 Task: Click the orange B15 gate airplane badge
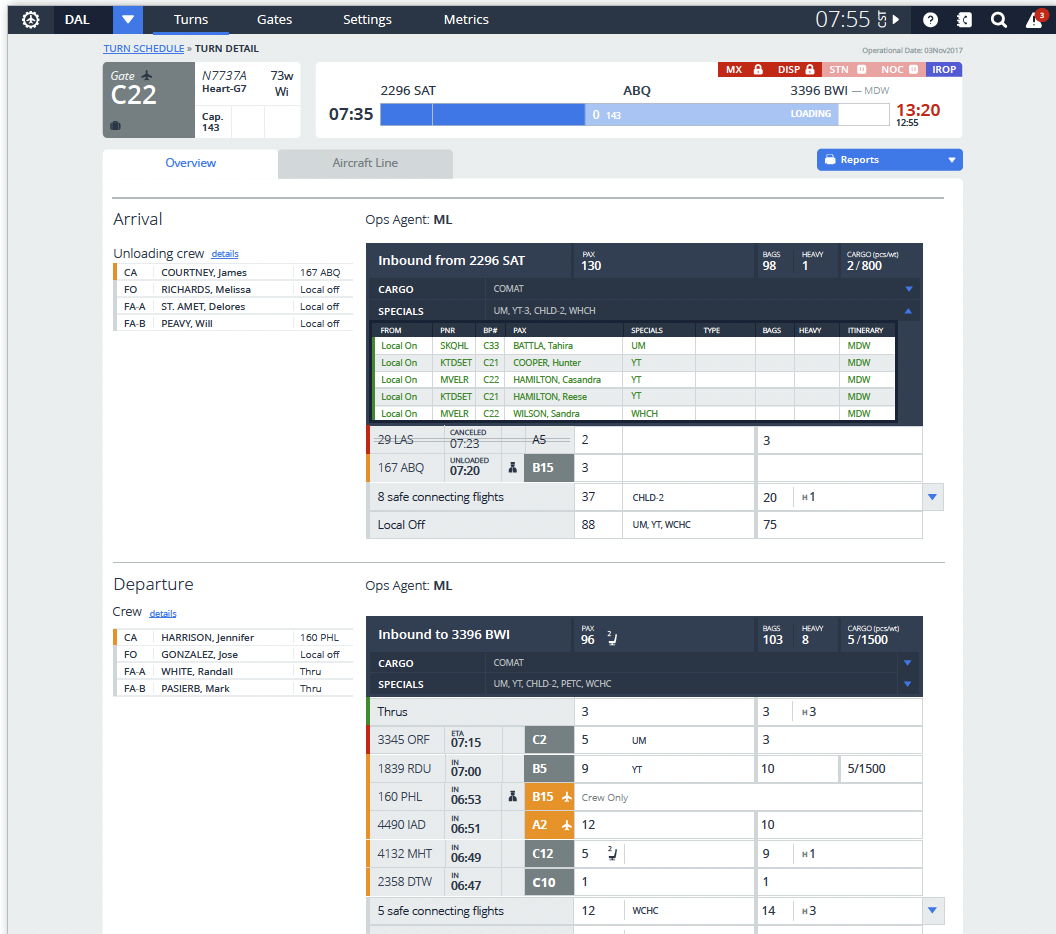tap(549, 797)
